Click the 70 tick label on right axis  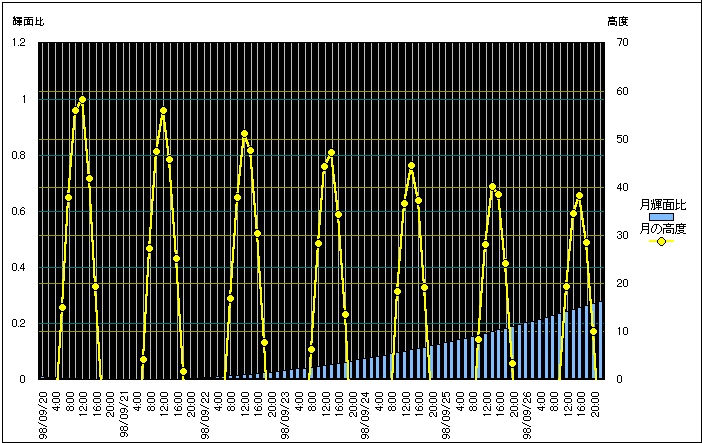[x=621, y=43]
